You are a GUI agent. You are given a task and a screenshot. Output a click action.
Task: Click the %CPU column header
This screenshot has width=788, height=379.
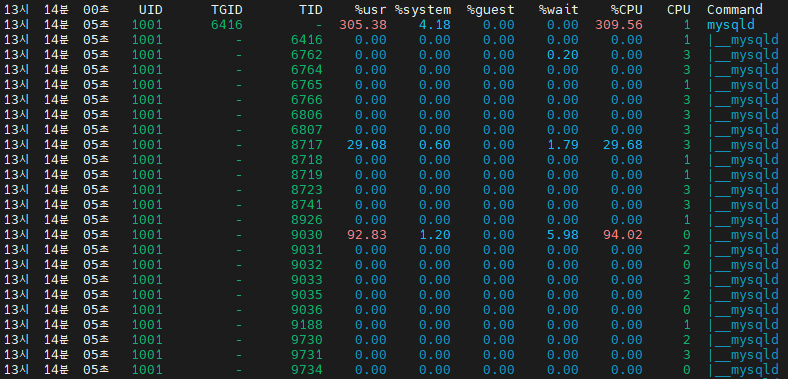tap(627, 10)
